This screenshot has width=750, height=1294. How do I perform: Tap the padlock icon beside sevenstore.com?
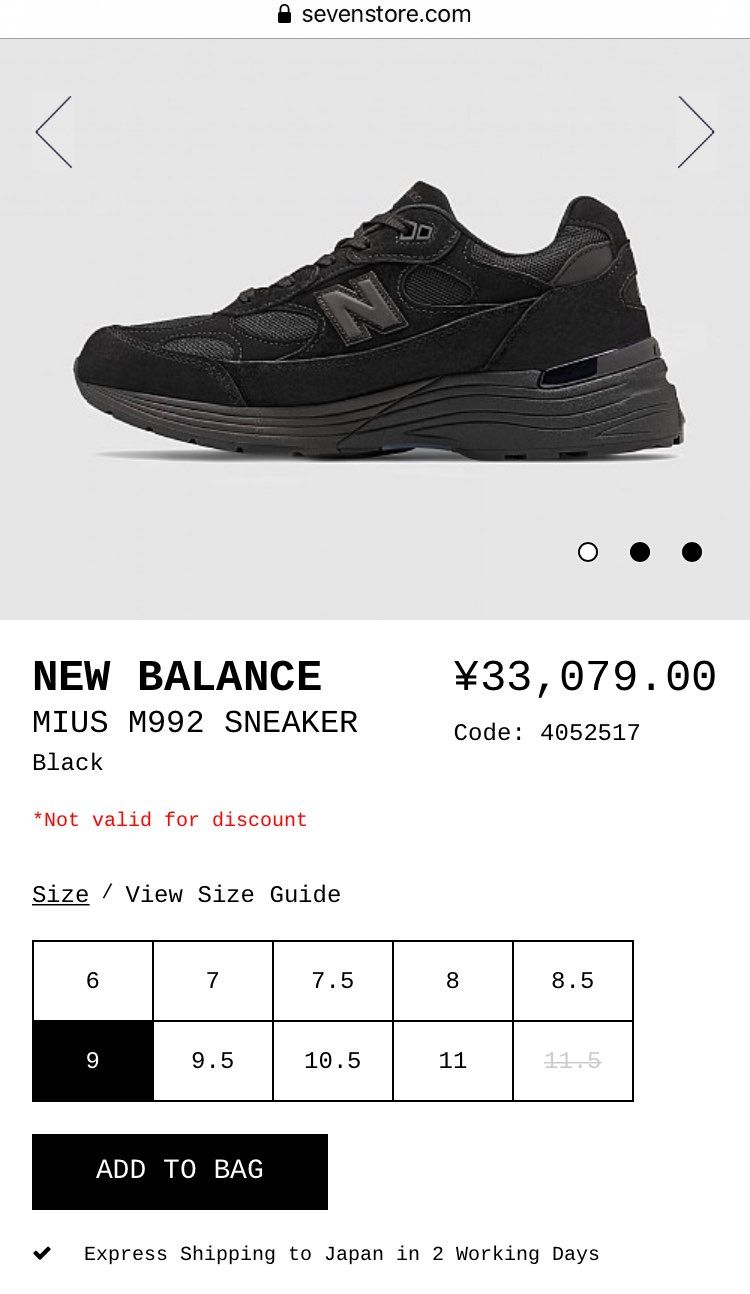pyautogui.click(x=284, y=14)
